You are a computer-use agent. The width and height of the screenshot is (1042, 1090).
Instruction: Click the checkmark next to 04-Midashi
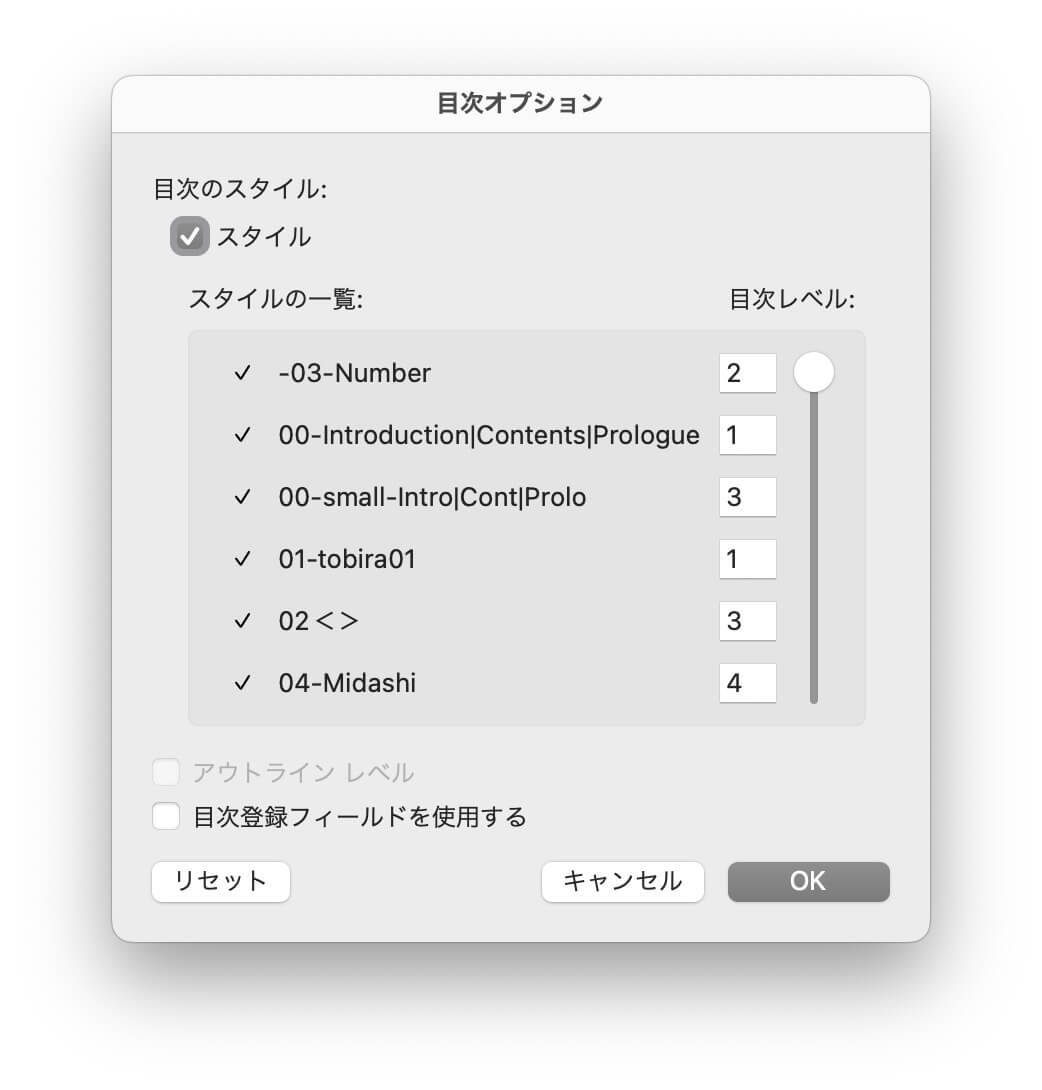(x=242, y=684)
